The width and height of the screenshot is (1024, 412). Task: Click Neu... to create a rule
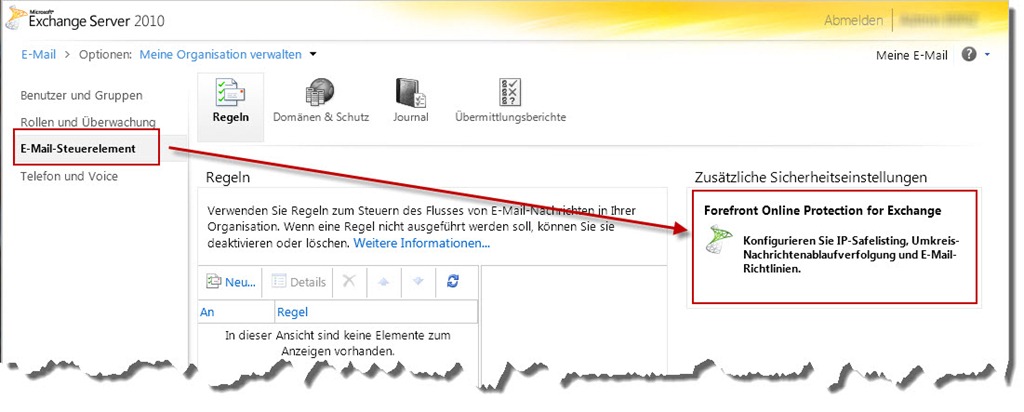231,281
